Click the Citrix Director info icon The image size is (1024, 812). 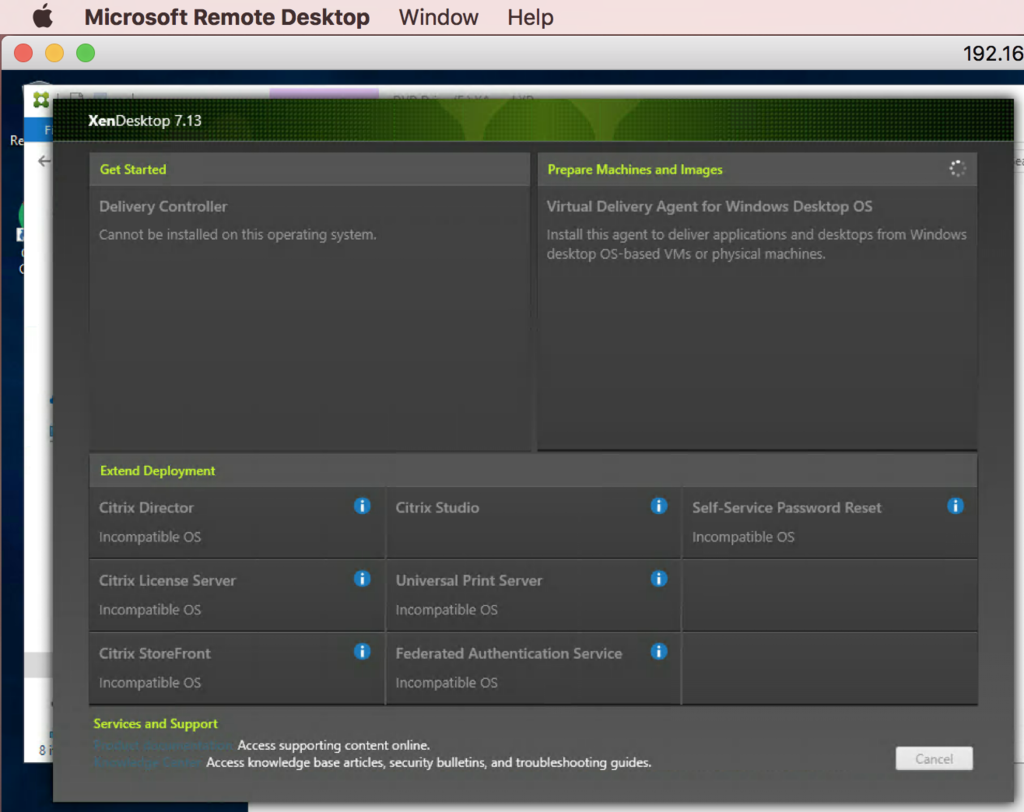(362, 506)
